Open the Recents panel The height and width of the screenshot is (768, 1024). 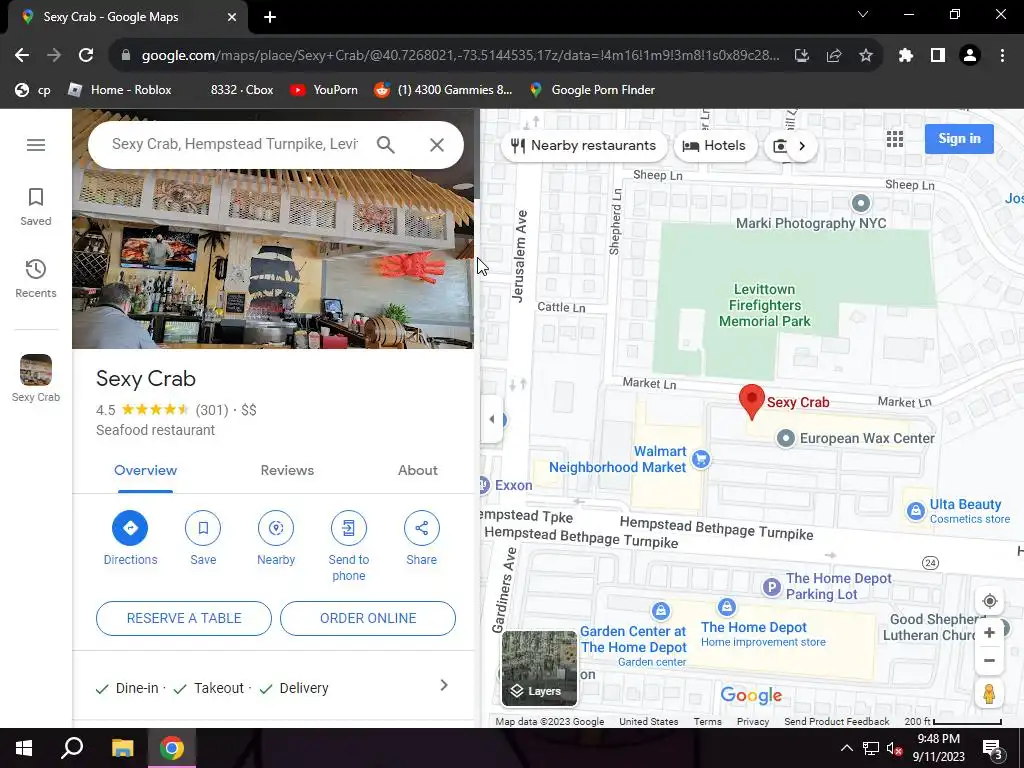(x=36, y=279)
